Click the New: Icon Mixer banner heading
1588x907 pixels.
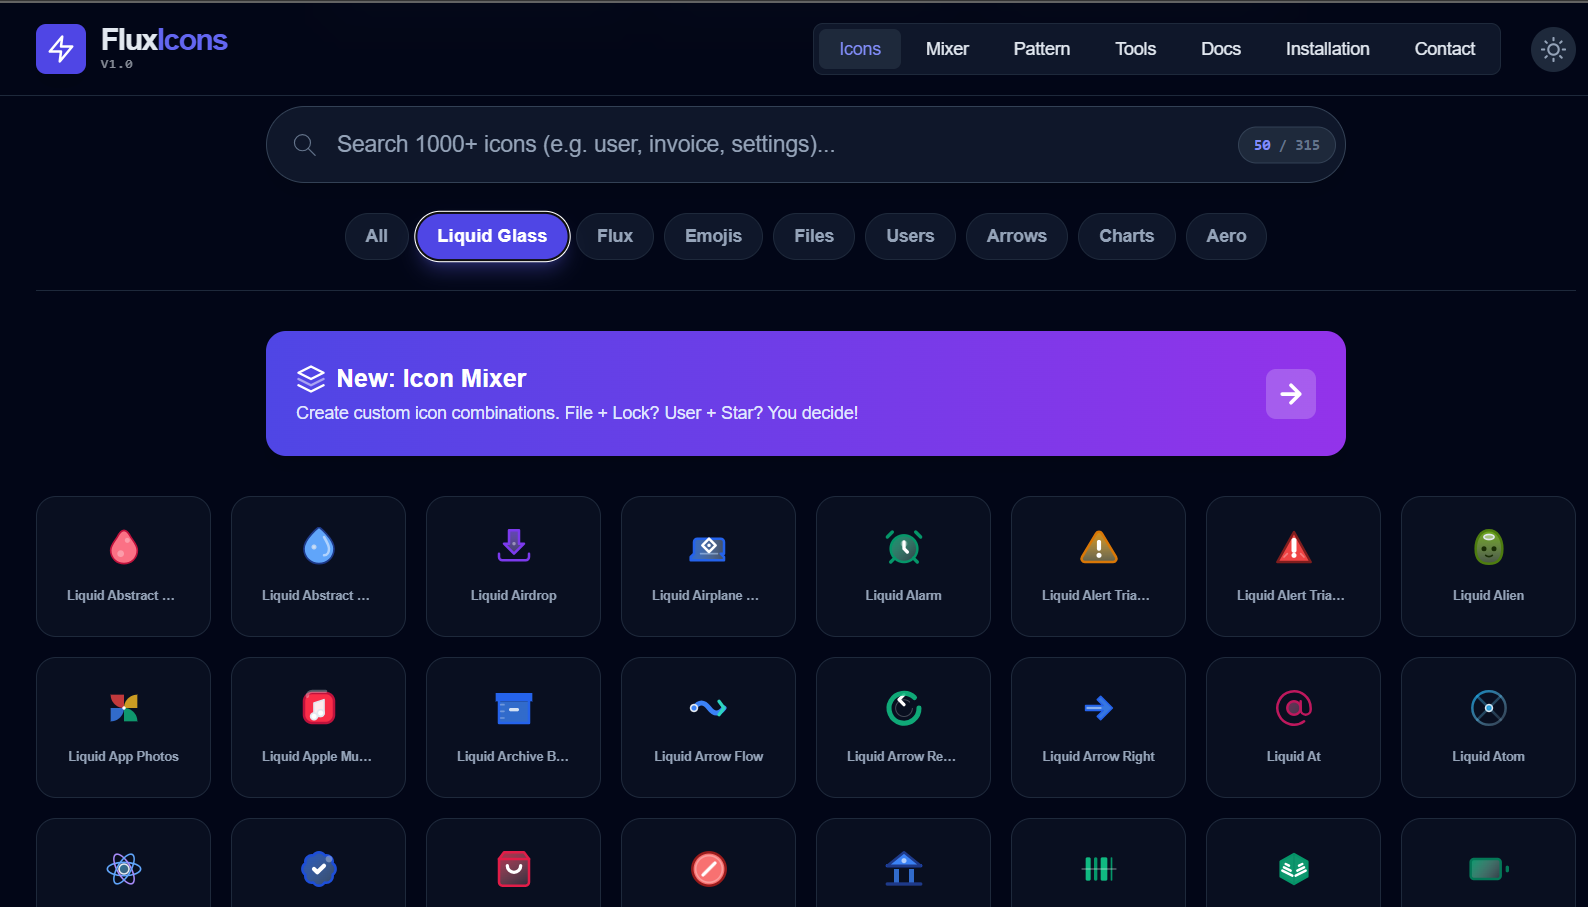pyautogui.click(x=431, y=378)
